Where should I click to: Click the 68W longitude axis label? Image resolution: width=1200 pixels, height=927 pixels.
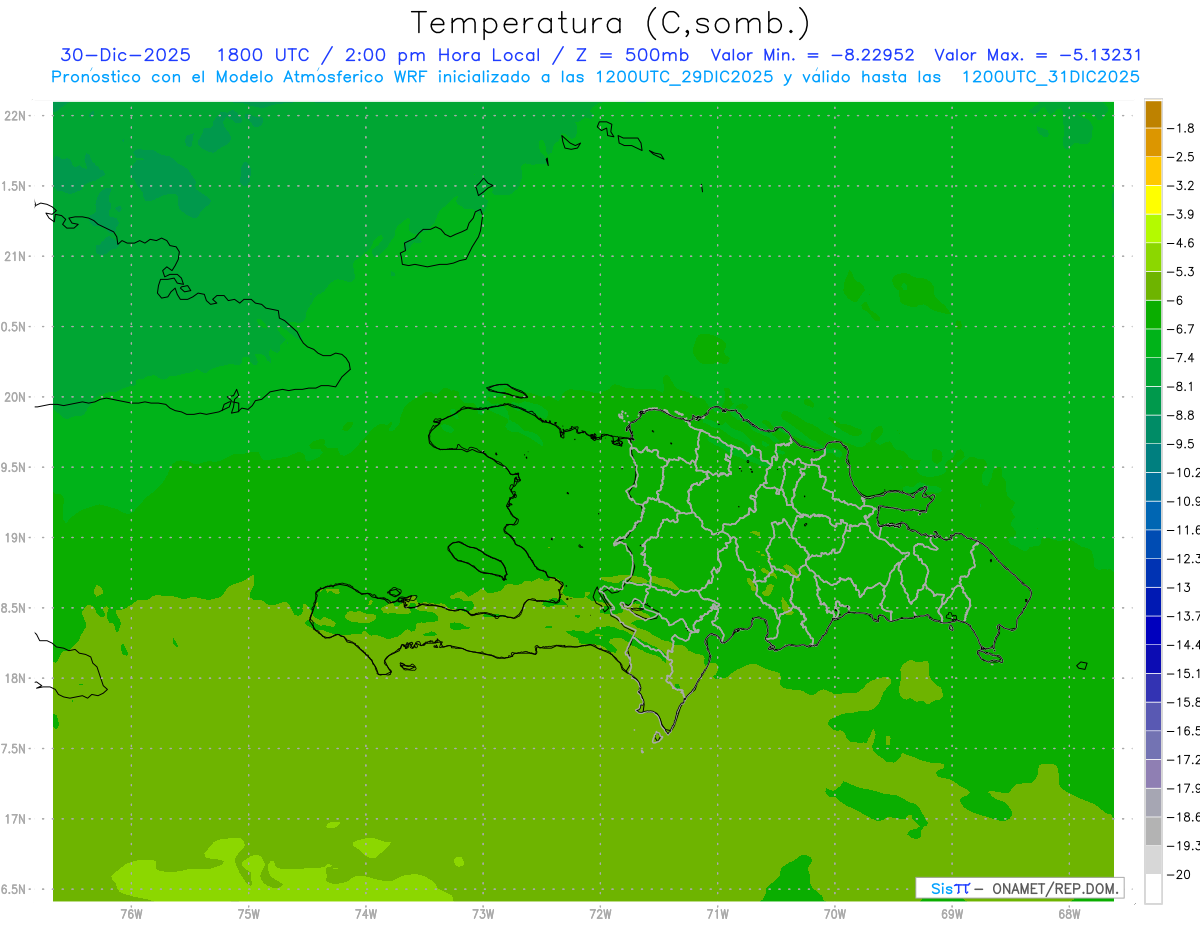pos(1069,913)
